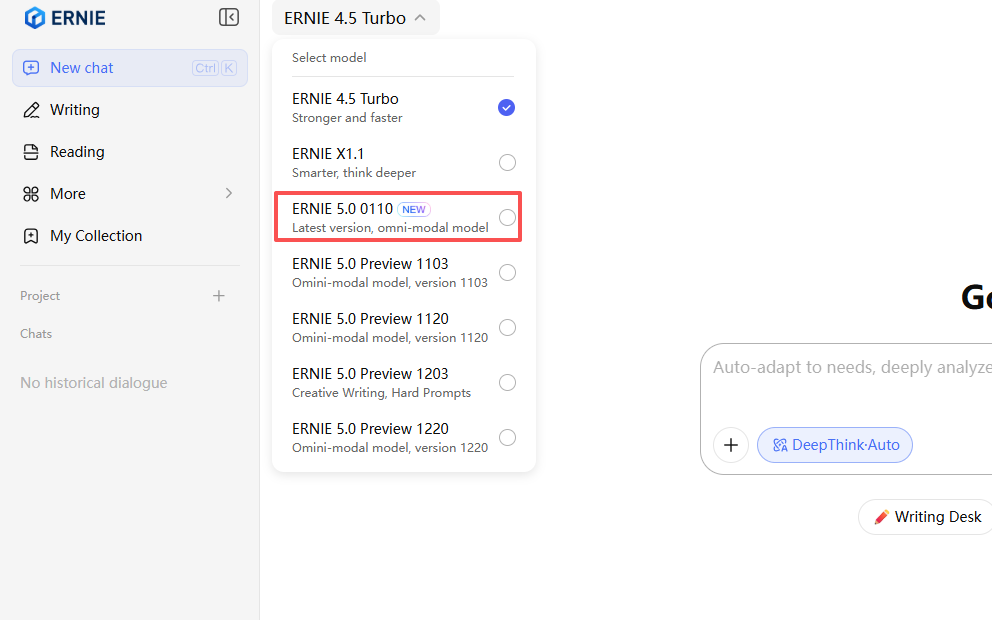Collapse the ERNIE 4.5 Turbo model dropdown
The image size is (992, 620).
click(x=355, y=18)
